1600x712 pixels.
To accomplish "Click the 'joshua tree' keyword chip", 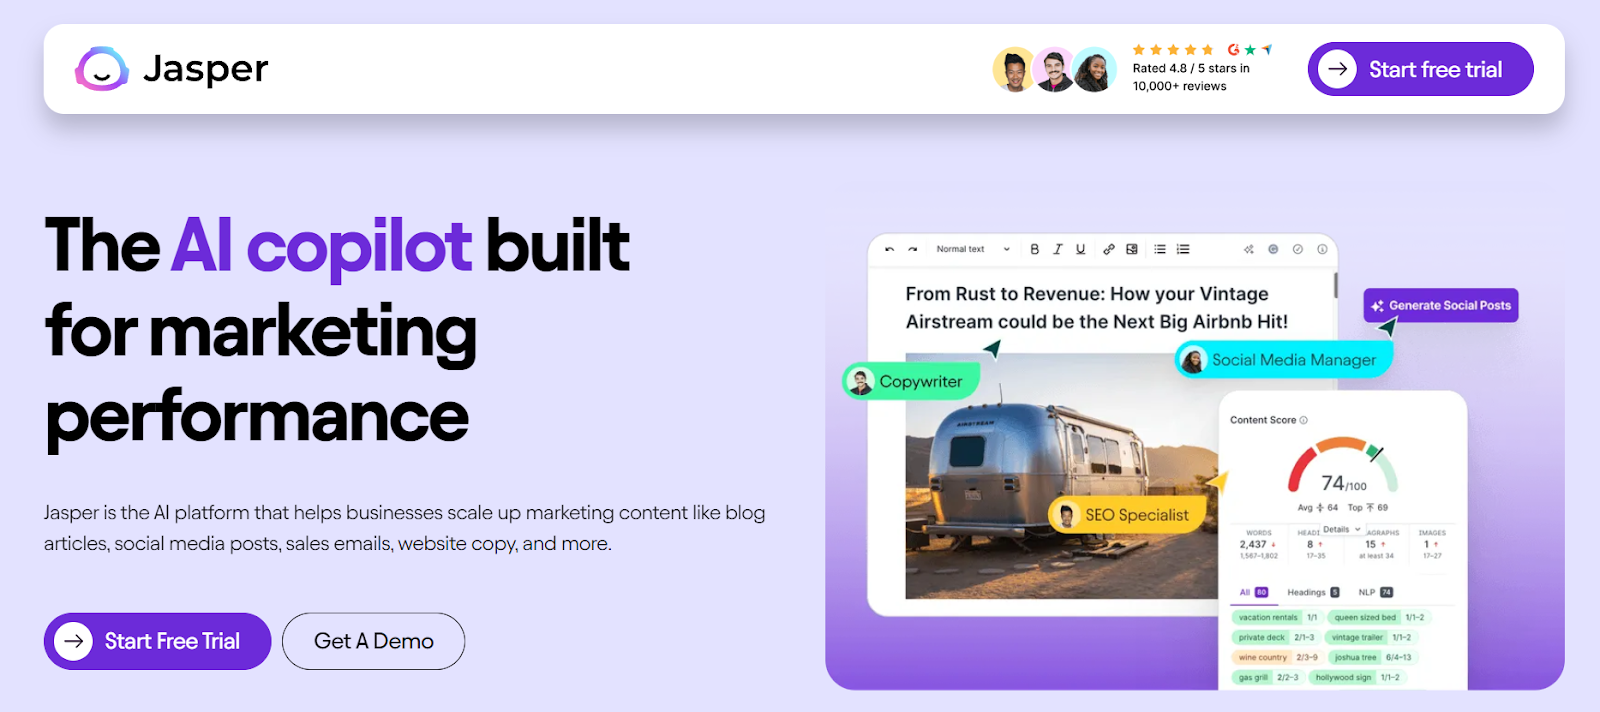I will coord(1372,657).
